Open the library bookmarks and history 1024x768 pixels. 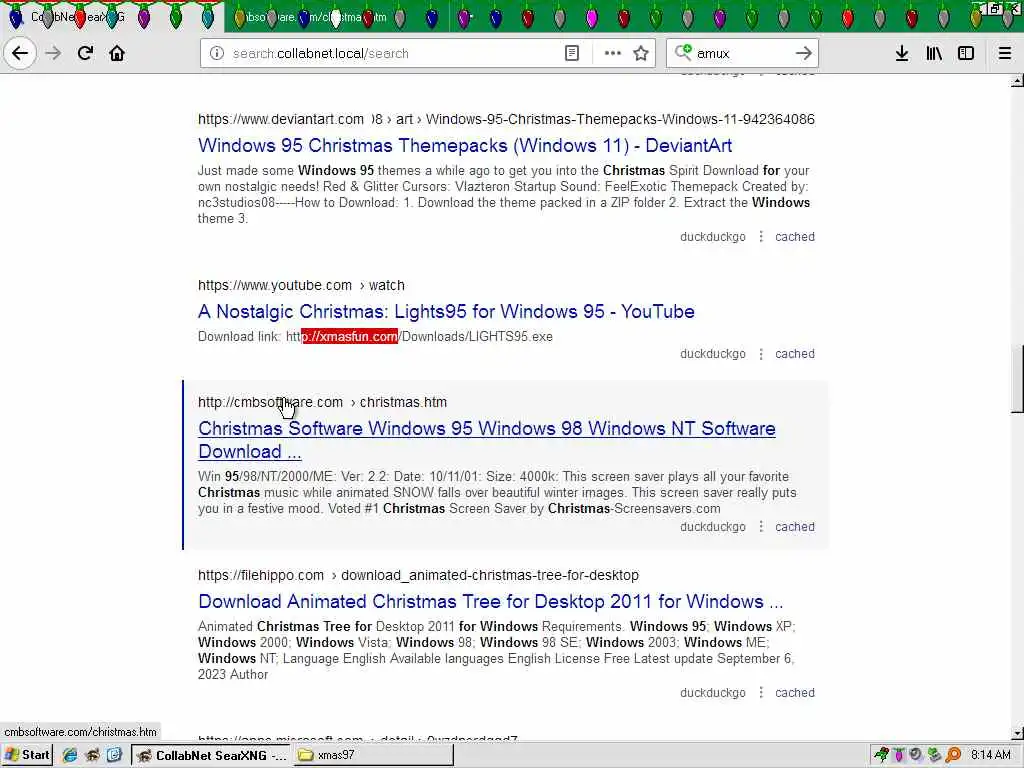[x=934, y=53]
